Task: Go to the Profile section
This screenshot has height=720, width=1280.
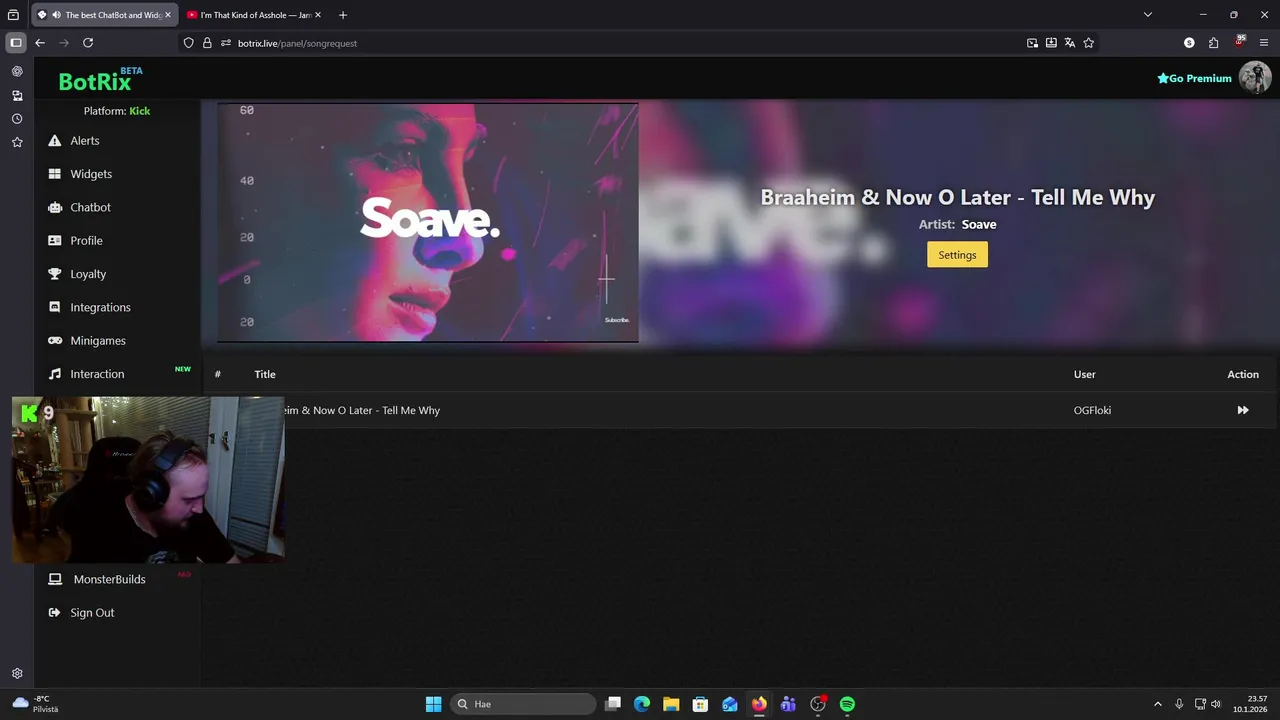Action: tap(86, 241)
